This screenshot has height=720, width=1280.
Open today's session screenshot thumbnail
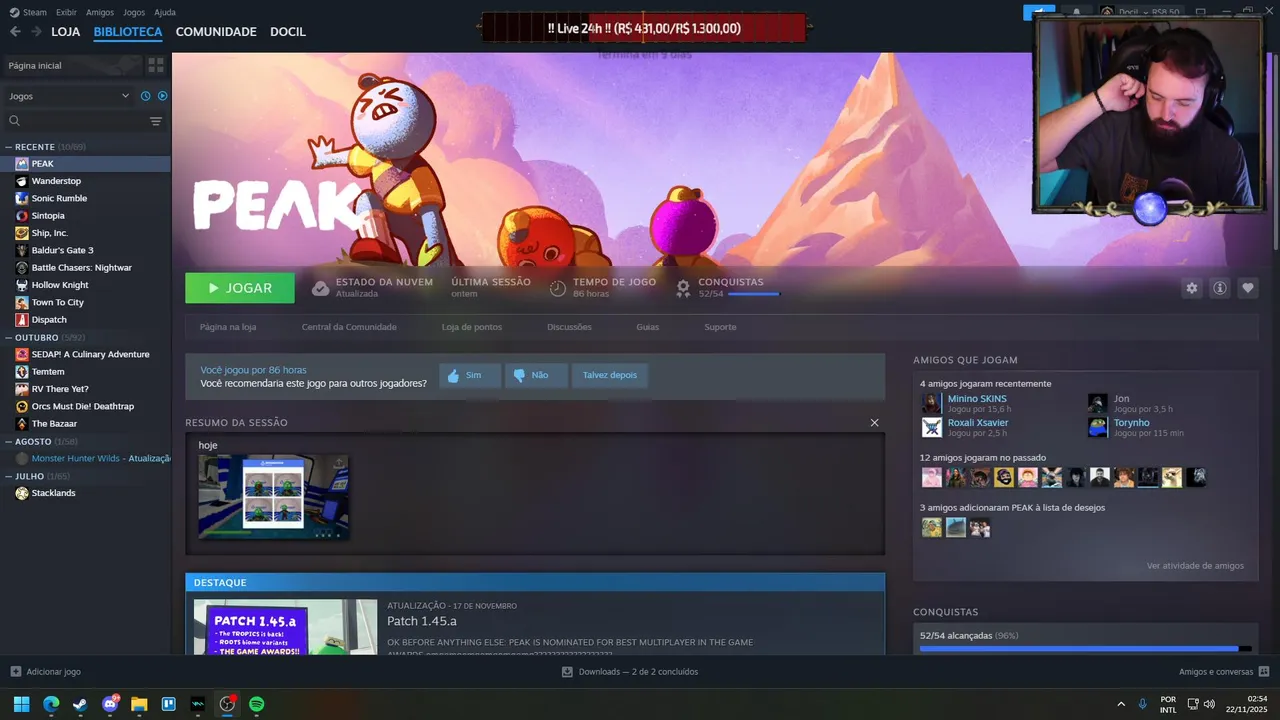(273, 496)
